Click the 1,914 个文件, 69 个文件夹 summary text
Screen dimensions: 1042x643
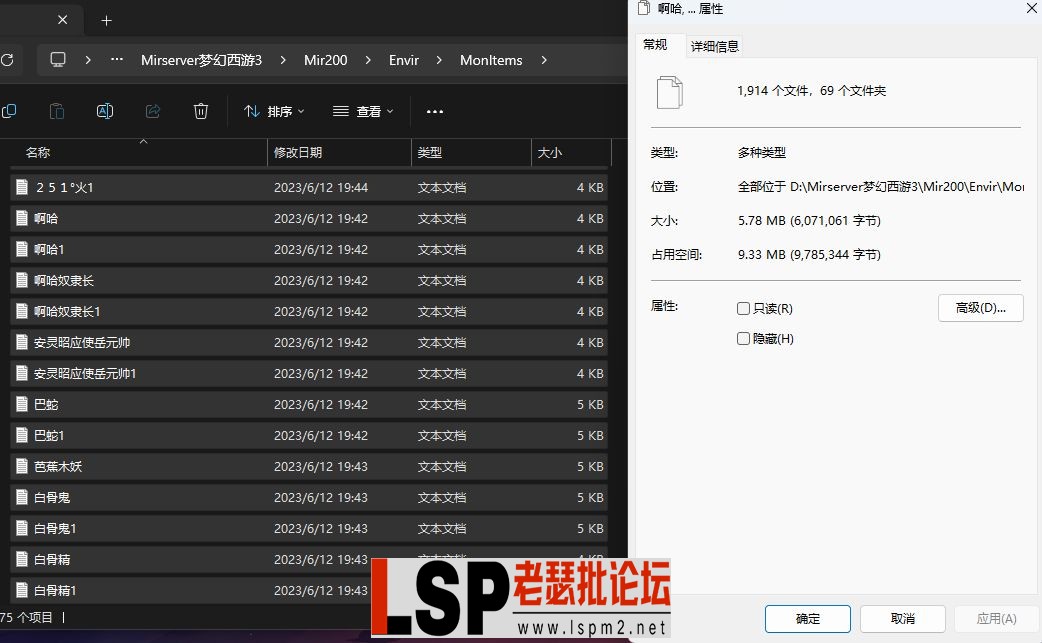(x=811, y=90)
